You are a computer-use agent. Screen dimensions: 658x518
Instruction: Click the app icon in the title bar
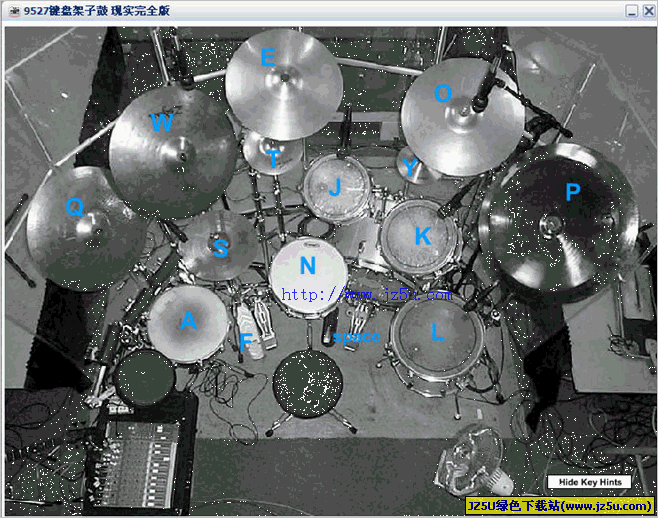[14, 11]
